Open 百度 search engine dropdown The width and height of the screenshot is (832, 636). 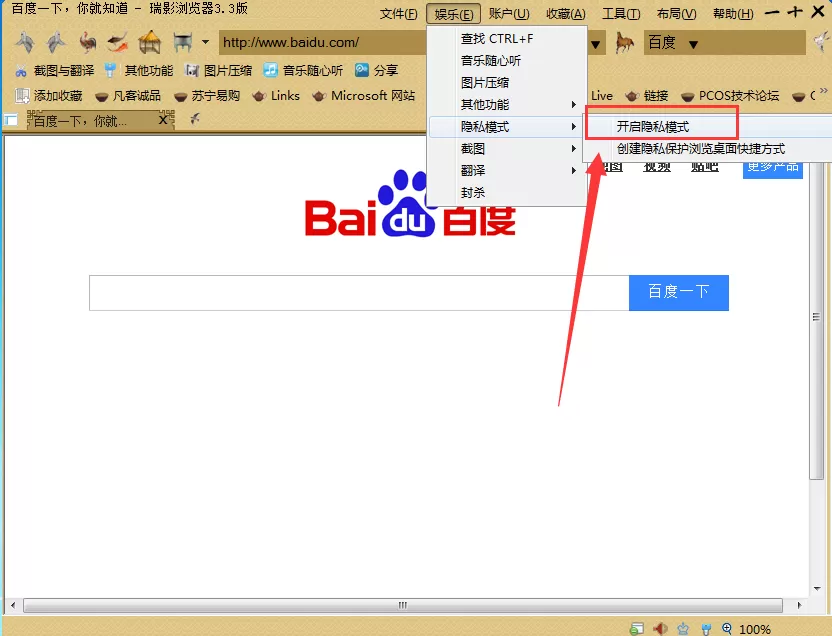click(x=693, y=44)
